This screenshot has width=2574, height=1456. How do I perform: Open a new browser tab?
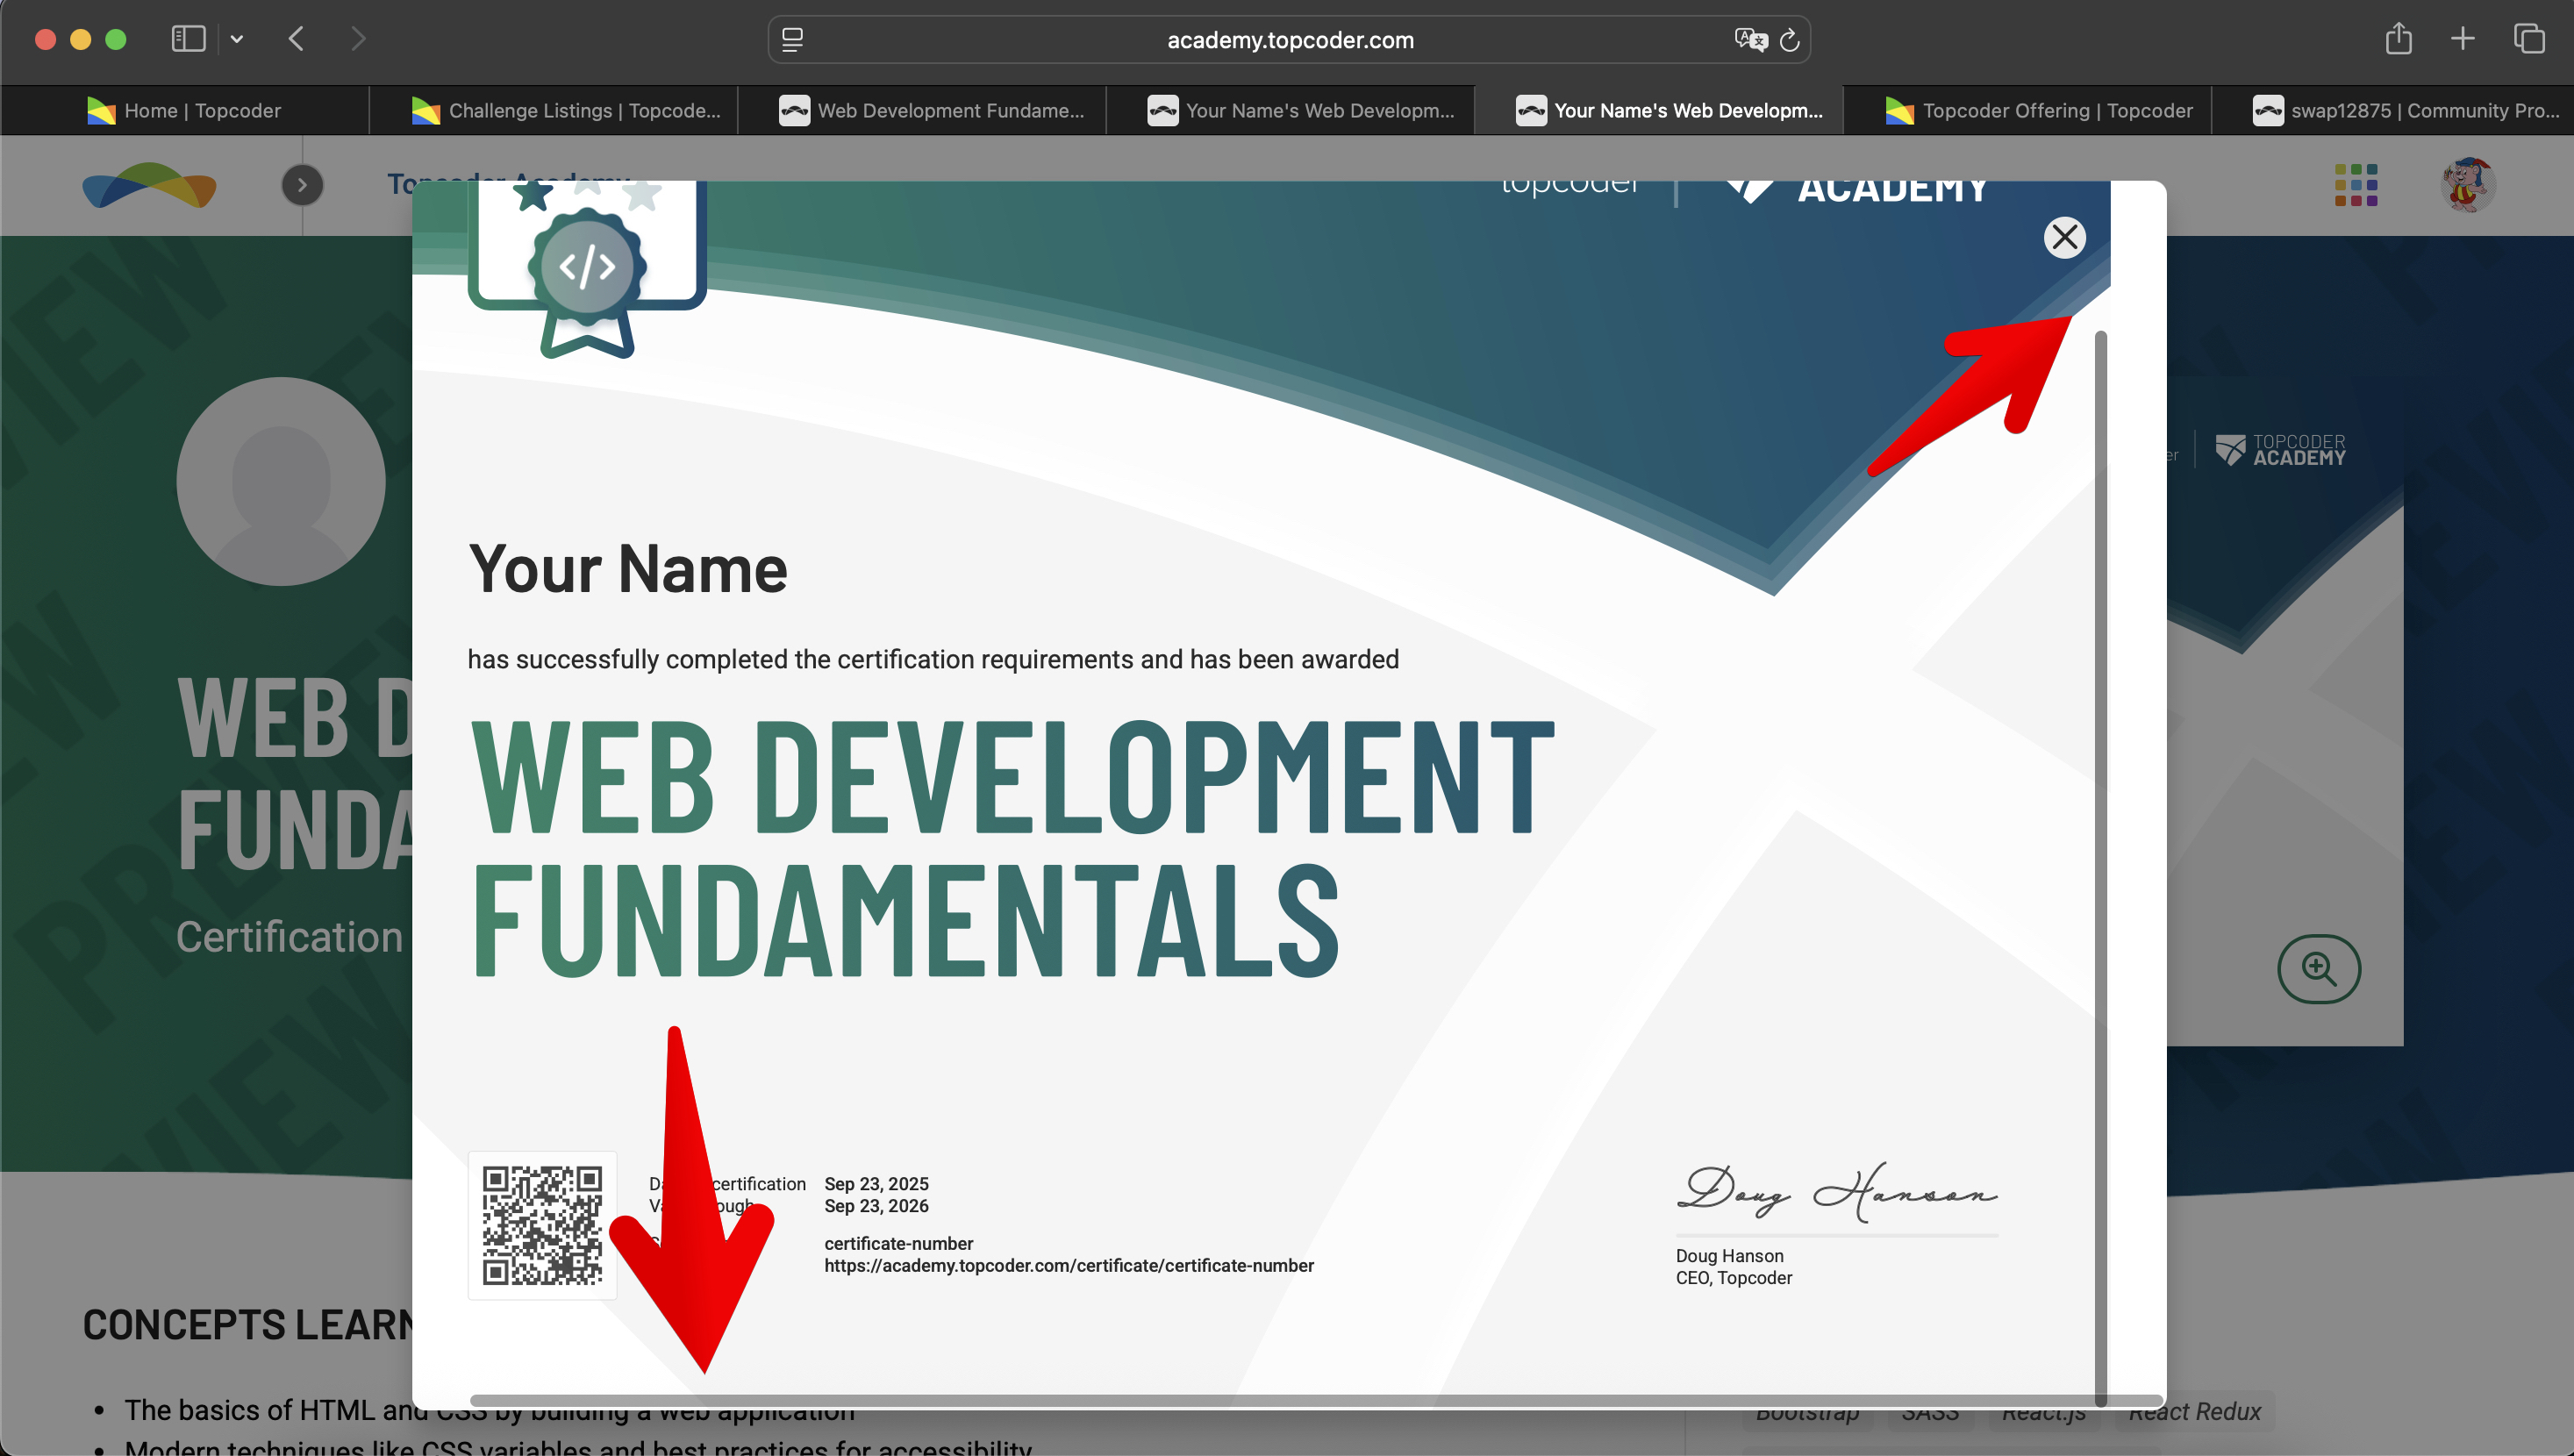(2462, 39)
